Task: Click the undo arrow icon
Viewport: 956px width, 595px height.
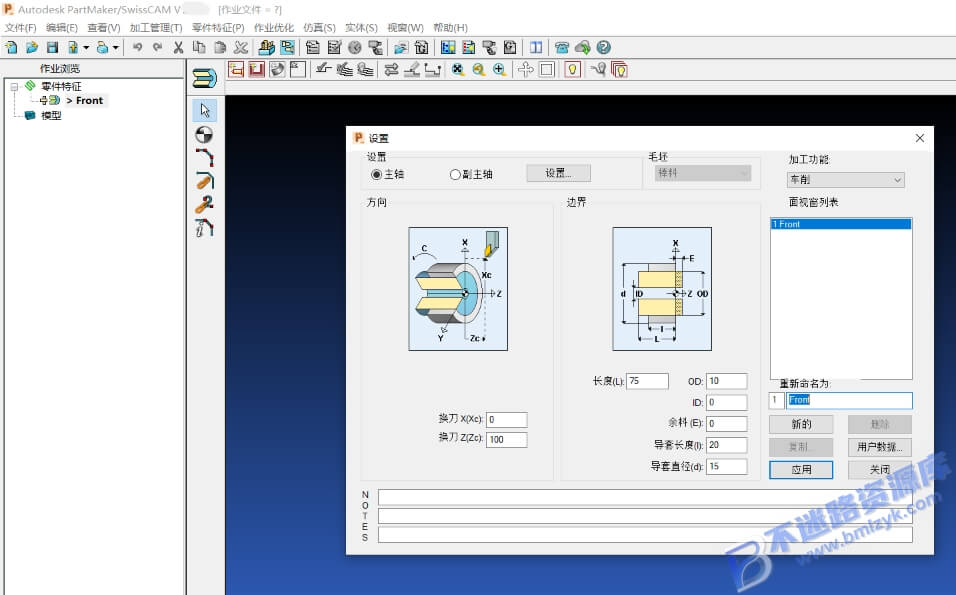Action: click(137, 48)
